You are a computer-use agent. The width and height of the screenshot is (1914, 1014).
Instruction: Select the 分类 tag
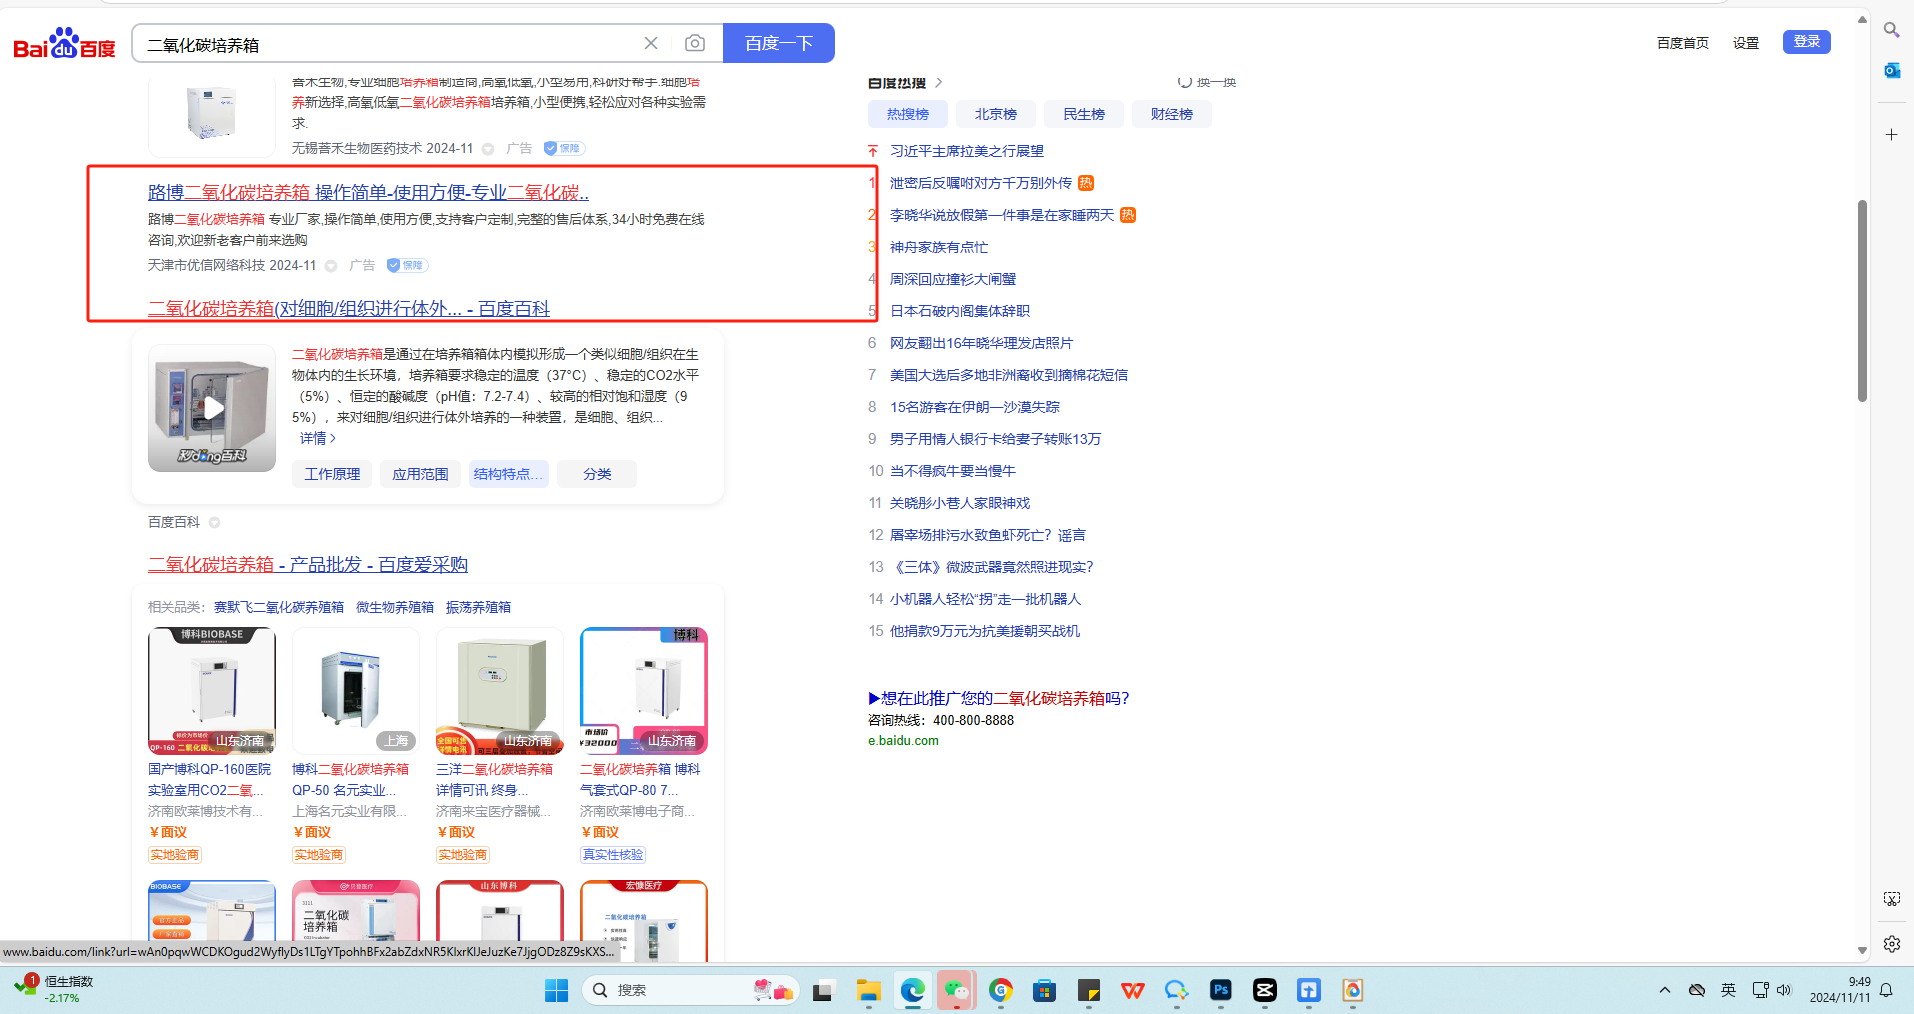pos(597,474)
